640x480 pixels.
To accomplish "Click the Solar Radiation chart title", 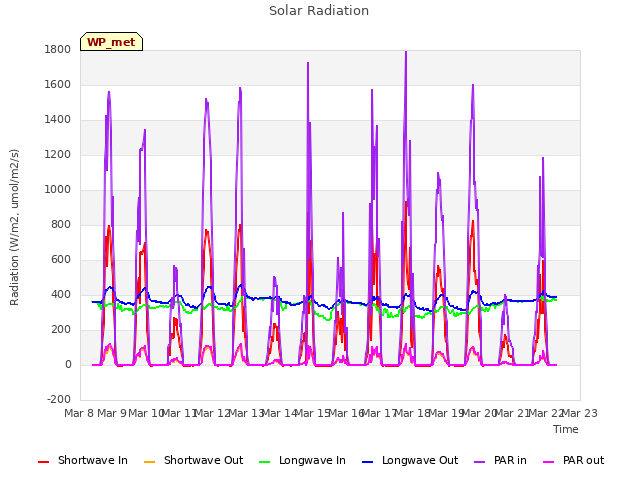I will (x=319, y=11).
